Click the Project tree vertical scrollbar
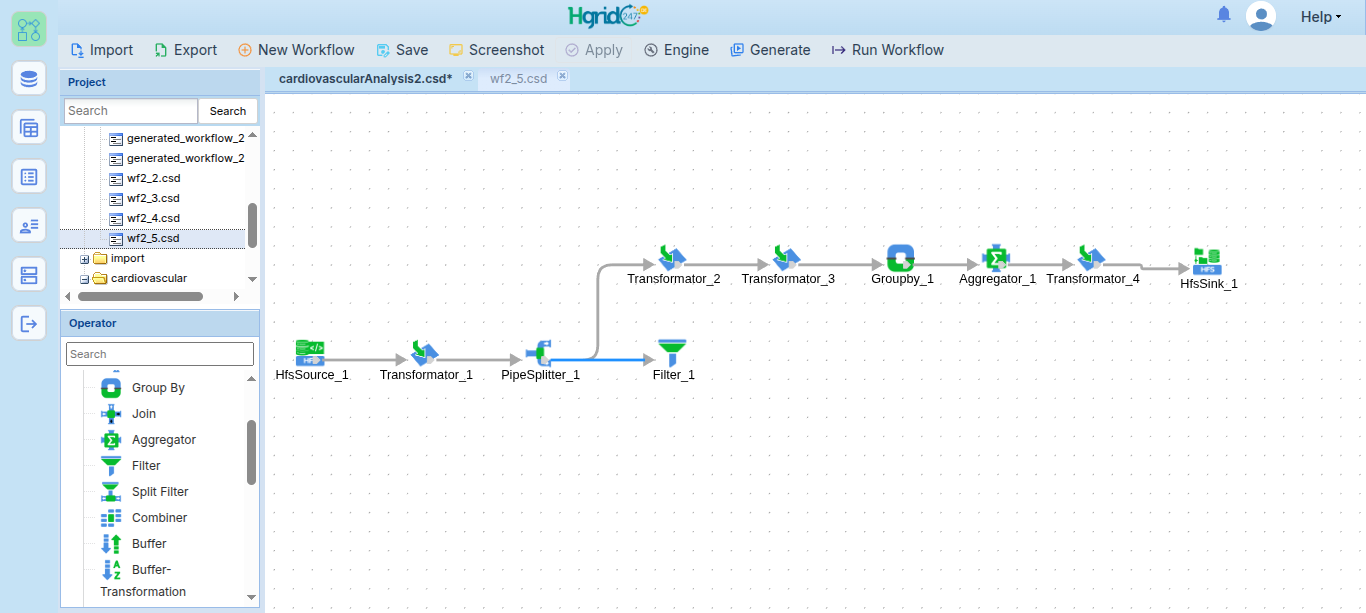 252,225
